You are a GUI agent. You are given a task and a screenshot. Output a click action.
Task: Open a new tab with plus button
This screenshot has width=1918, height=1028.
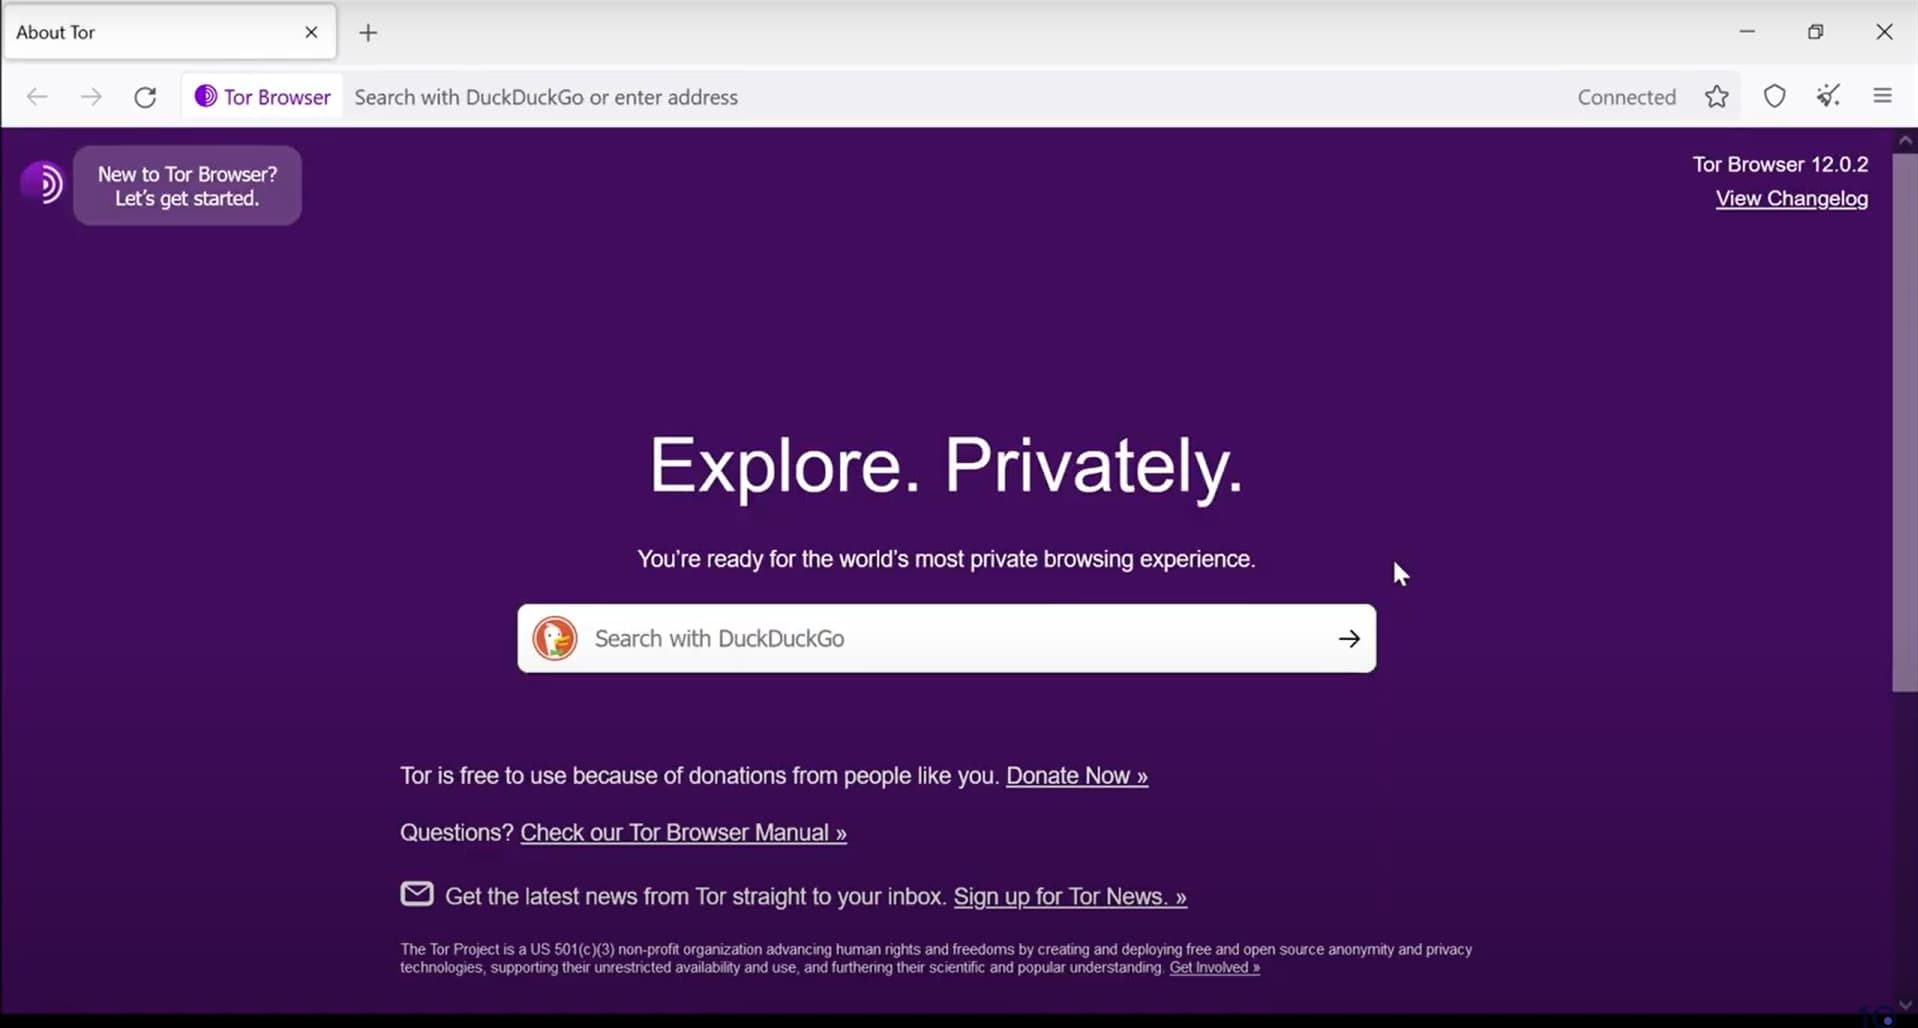click(x=368, y=33)
